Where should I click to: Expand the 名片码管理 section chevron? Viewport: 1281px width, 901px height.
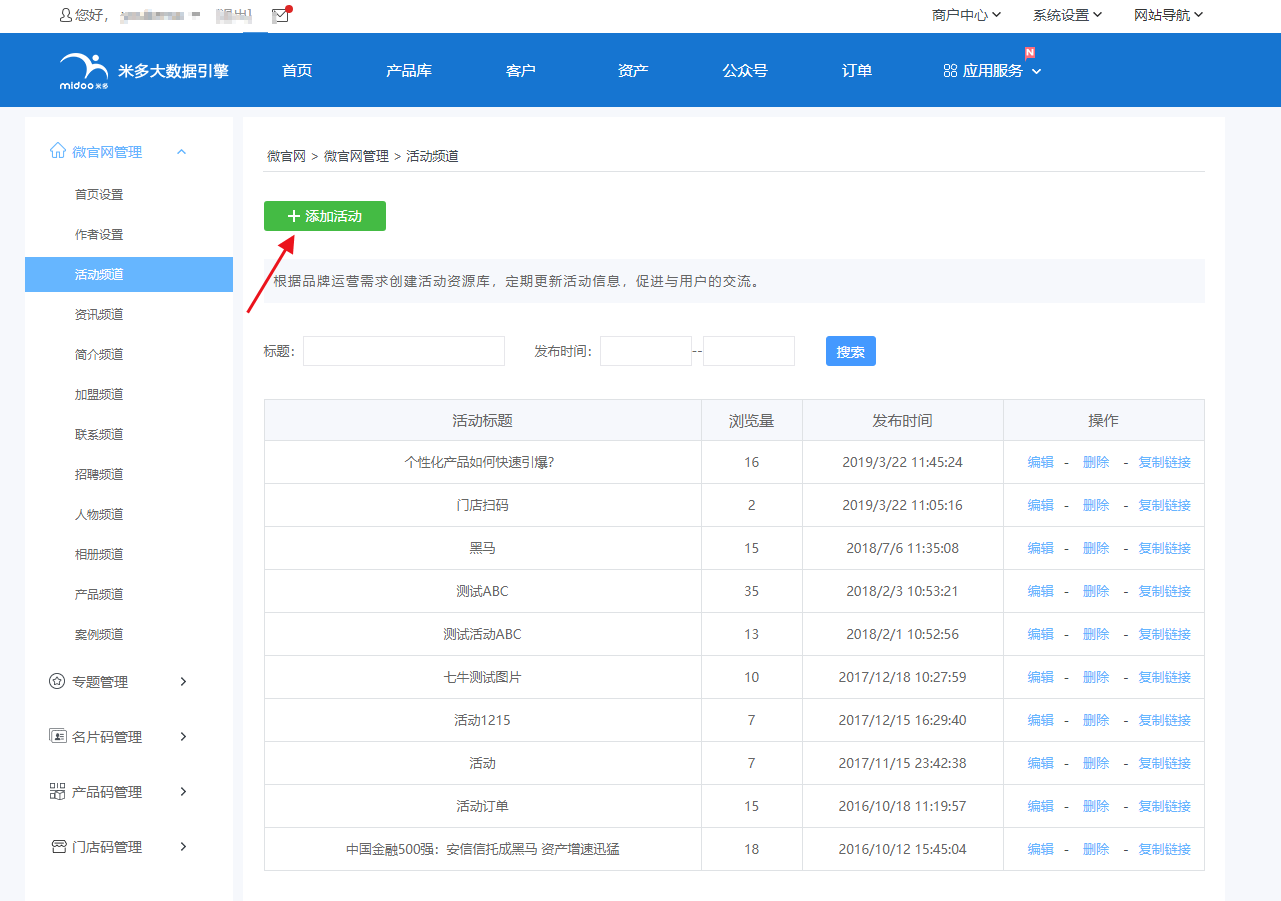[x=183, y=736]
